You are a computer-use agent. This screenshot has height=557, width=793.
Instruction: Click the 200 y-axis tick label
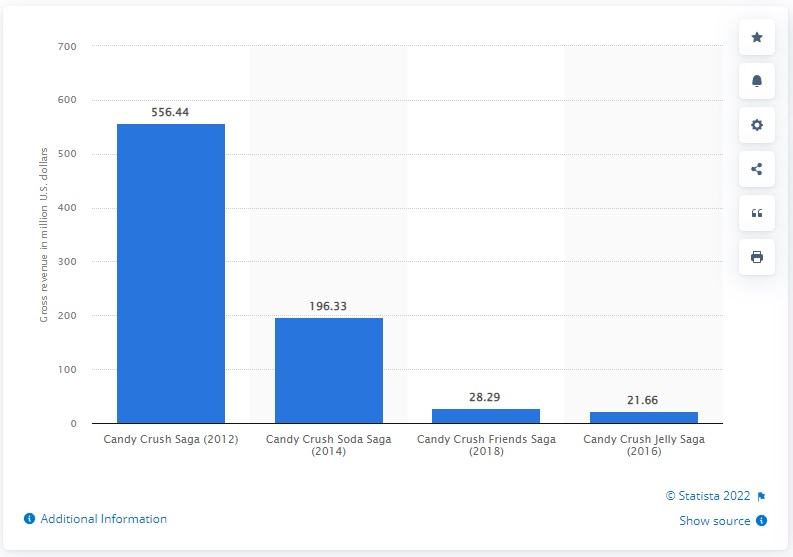[x=67, y=316]
